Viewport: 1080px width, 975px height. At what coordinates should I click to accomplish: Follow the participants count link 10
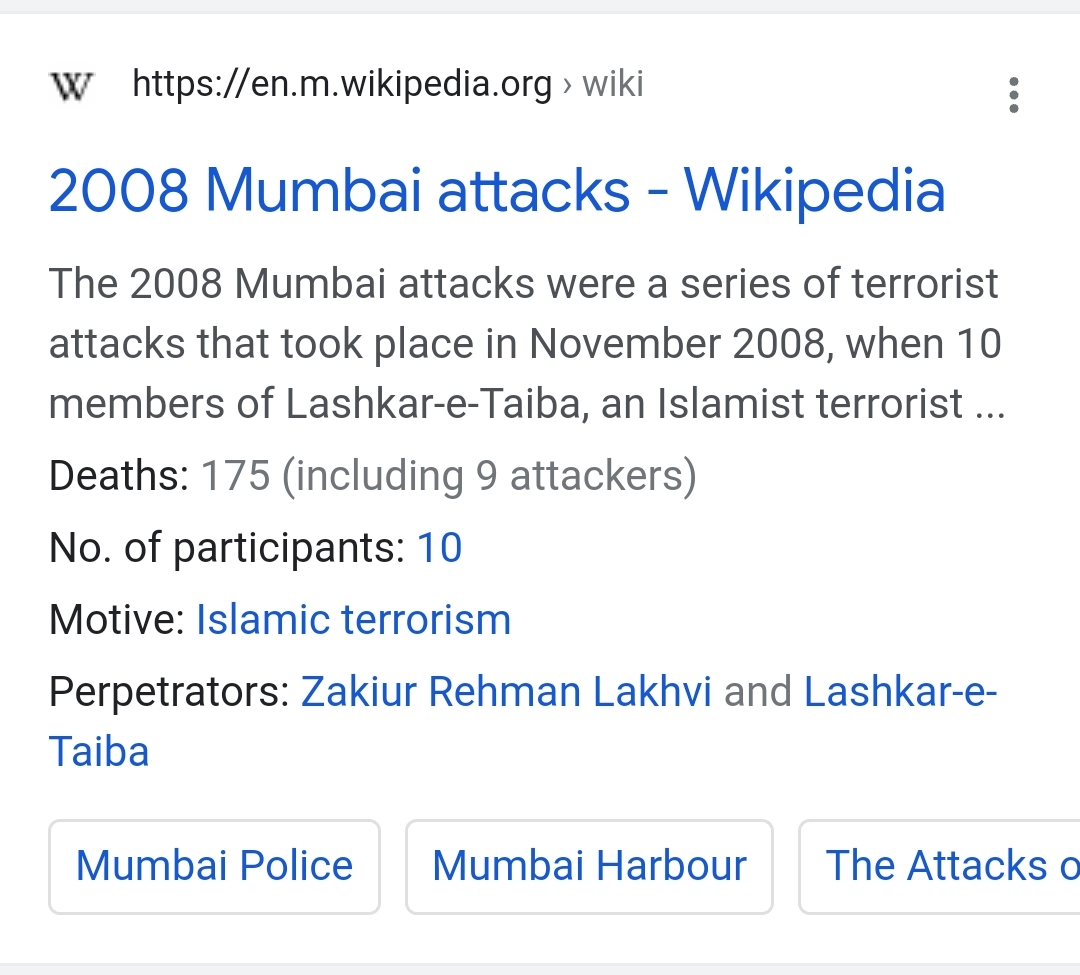click(x=439, y=548)
